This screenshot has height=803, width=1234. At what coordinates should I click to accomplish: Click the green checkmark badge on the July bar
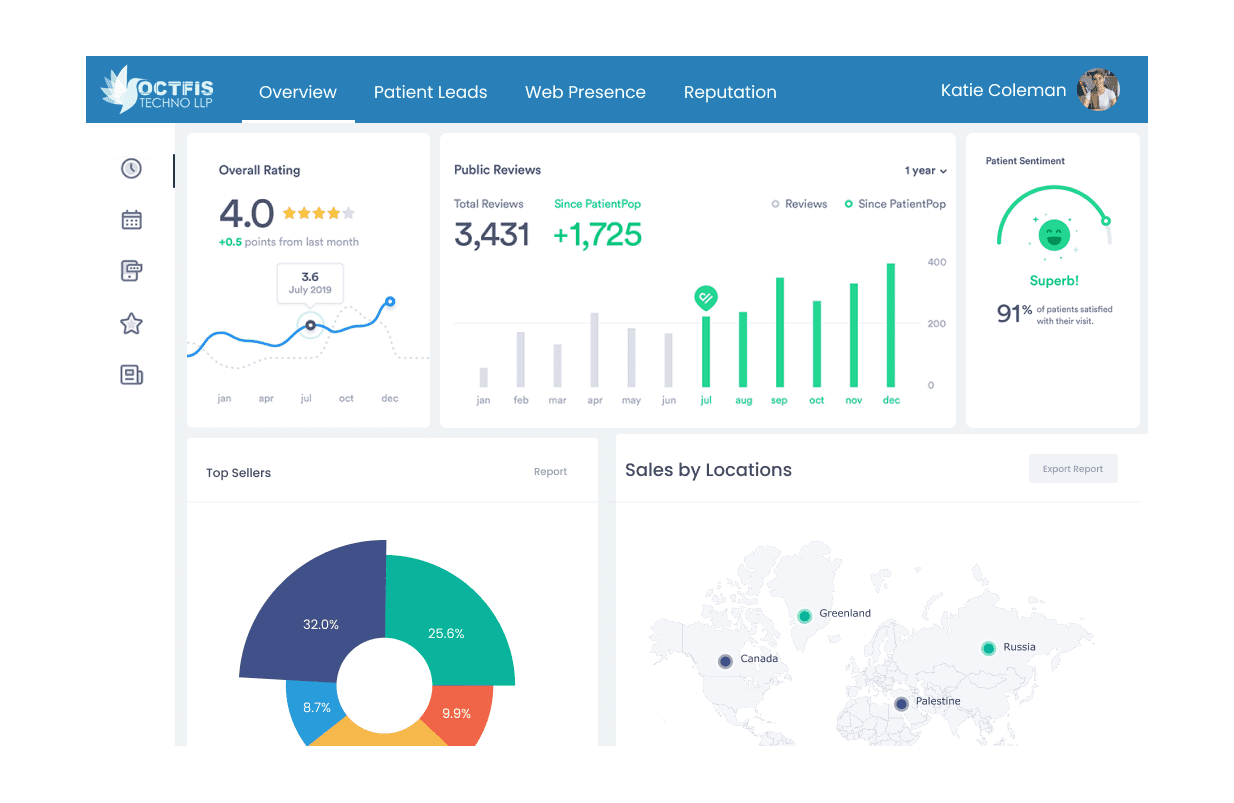[x=706, y=297]
